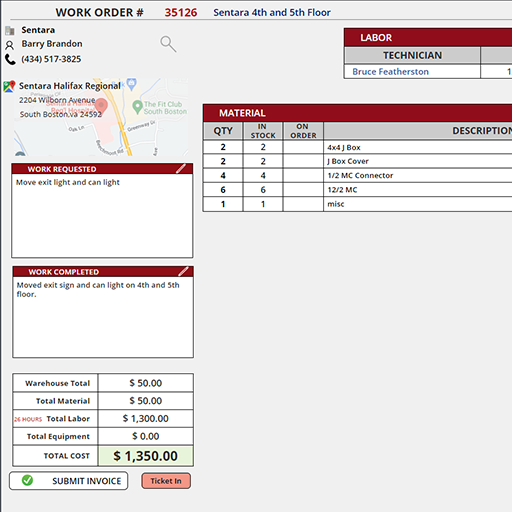Viewport: 512px width, 512px height.
Task: Click the QTY column header
Action: (x=223, y=131)
